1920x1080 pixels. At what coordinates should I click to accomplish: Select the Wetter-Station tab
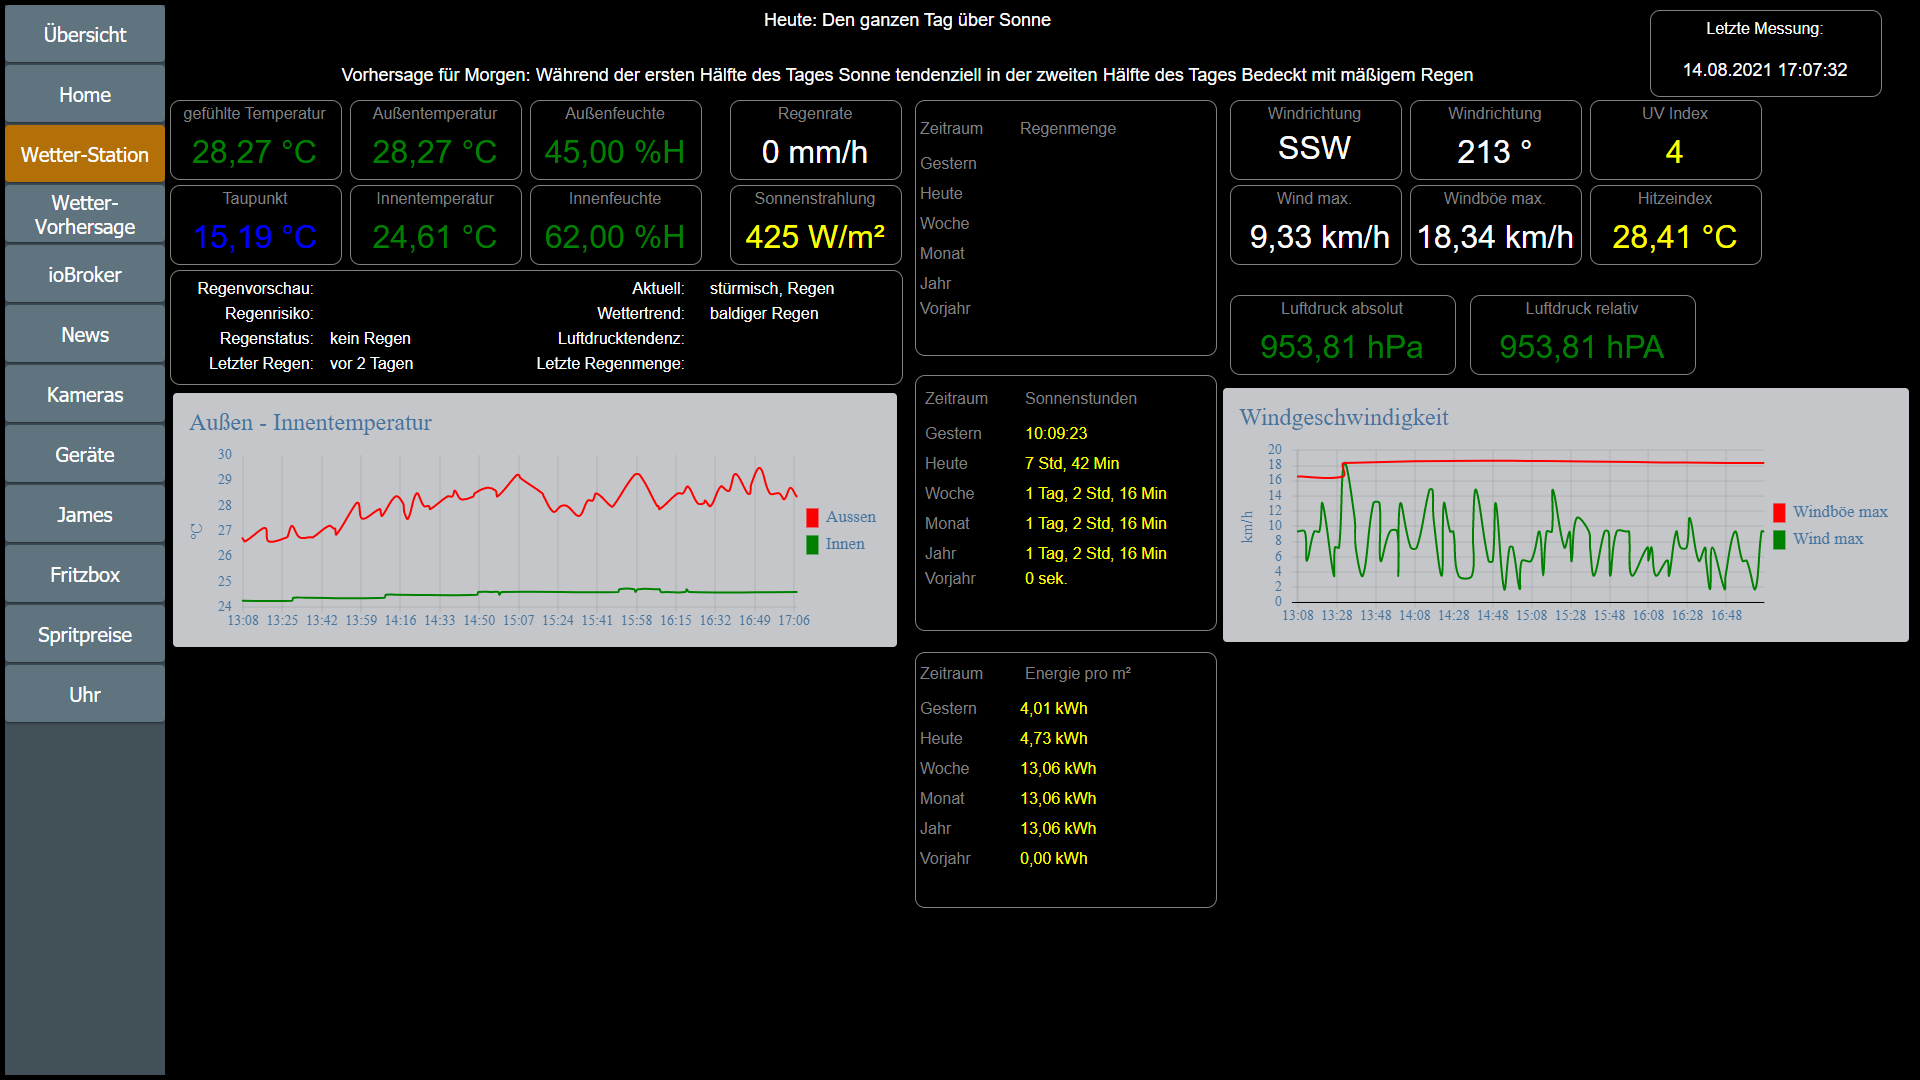[85, 155]
